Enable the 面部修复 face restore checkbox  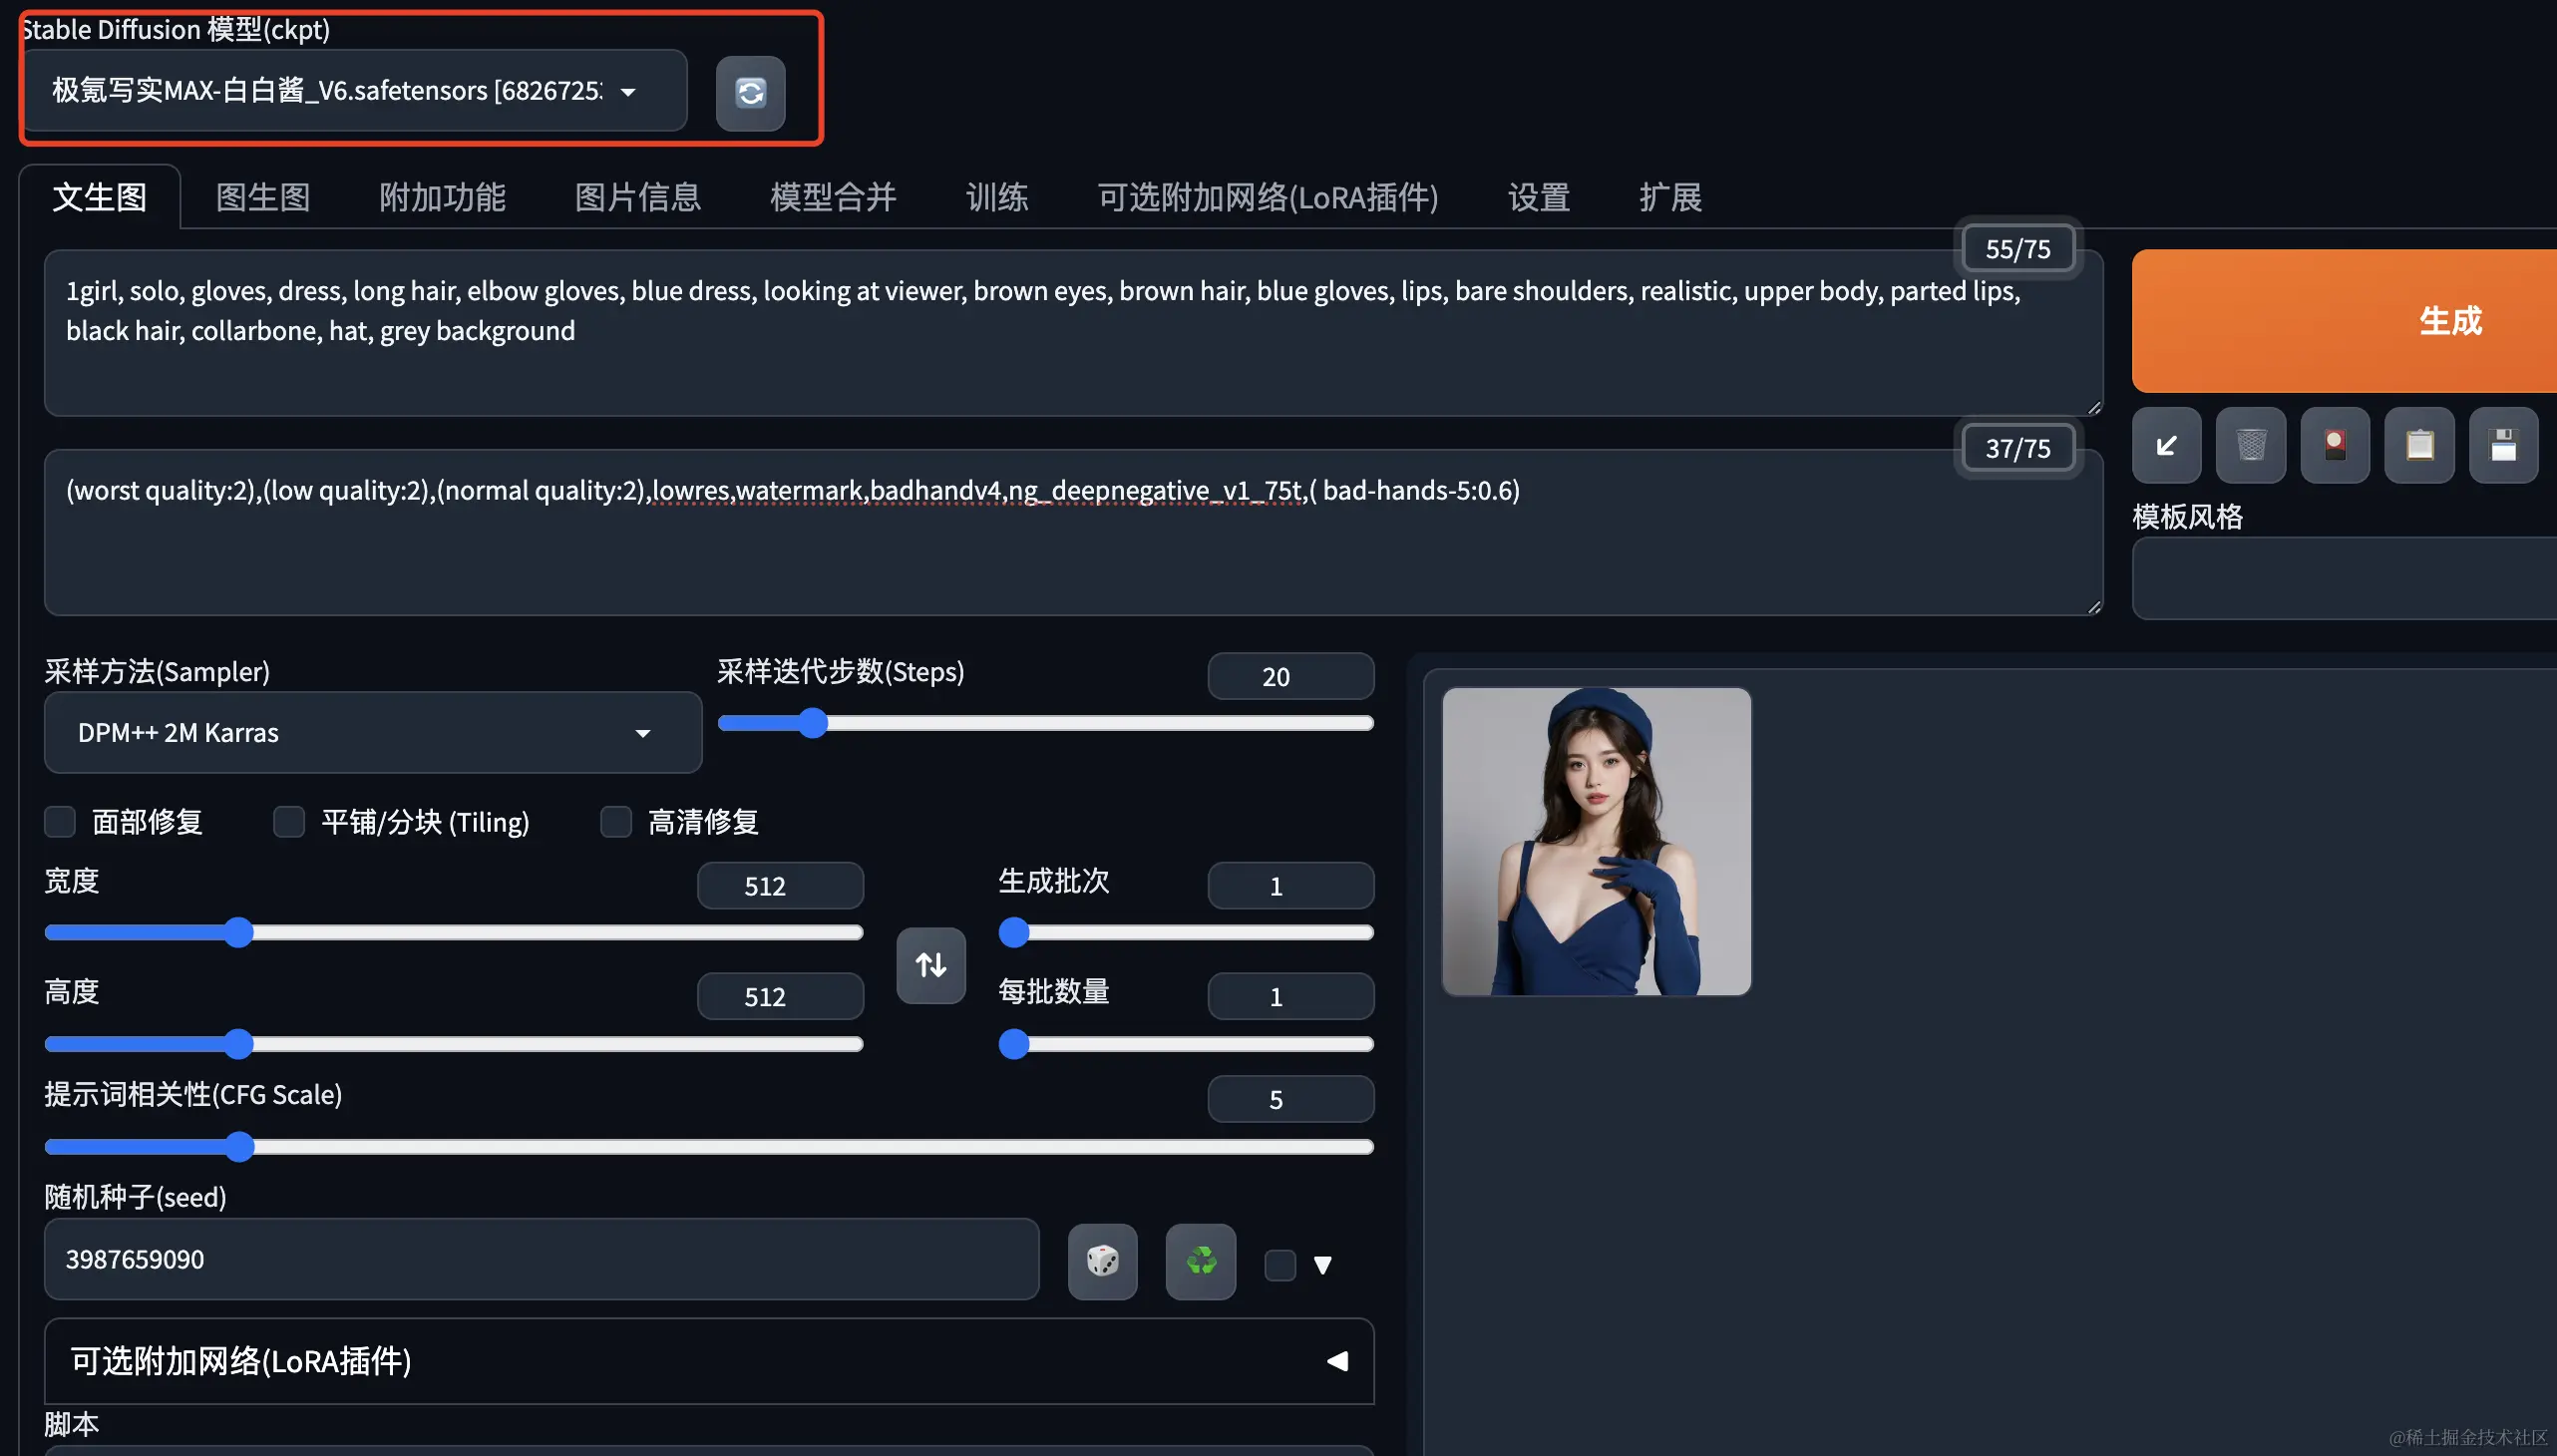coord(61,822)
